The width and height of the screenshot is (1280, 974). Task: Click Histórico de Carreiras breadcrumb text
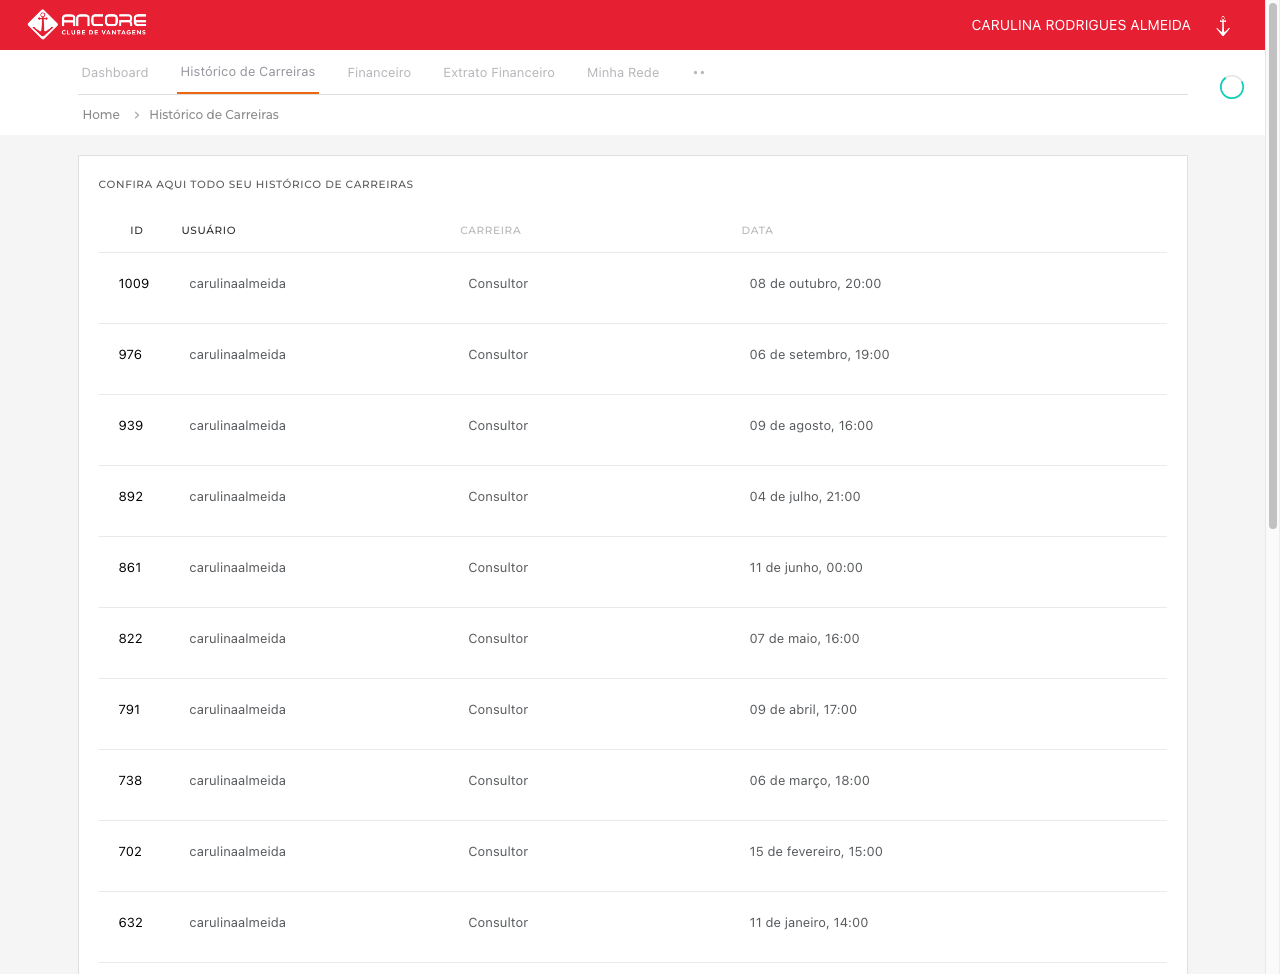[214, 115]
